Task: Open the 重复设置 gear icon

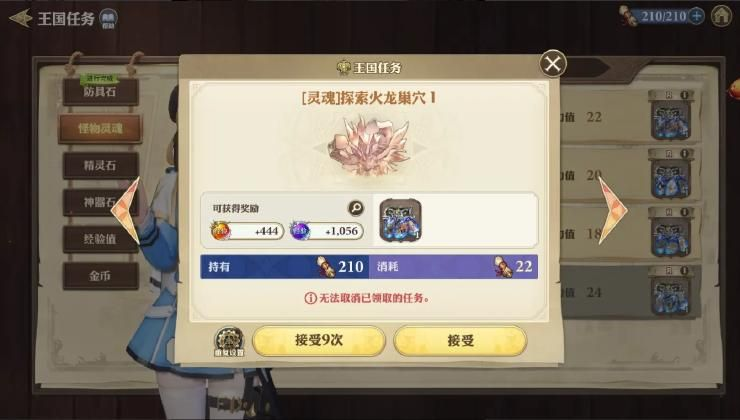Action: pos(229,340)
